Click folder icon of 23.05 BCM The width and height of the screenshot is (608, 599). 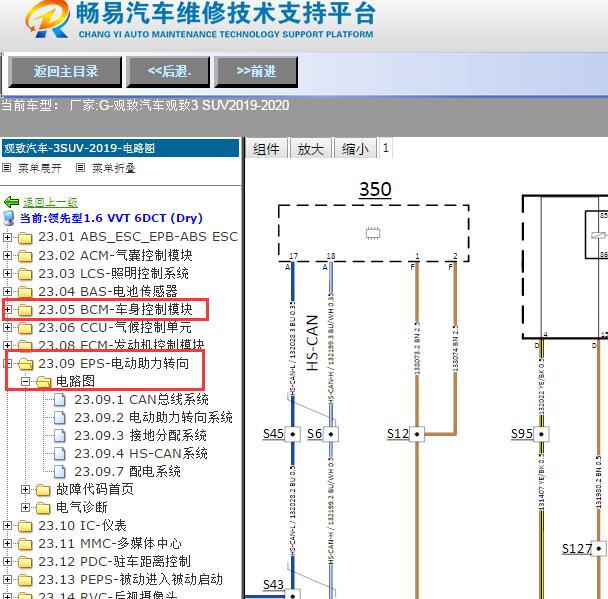pos(25,310)
